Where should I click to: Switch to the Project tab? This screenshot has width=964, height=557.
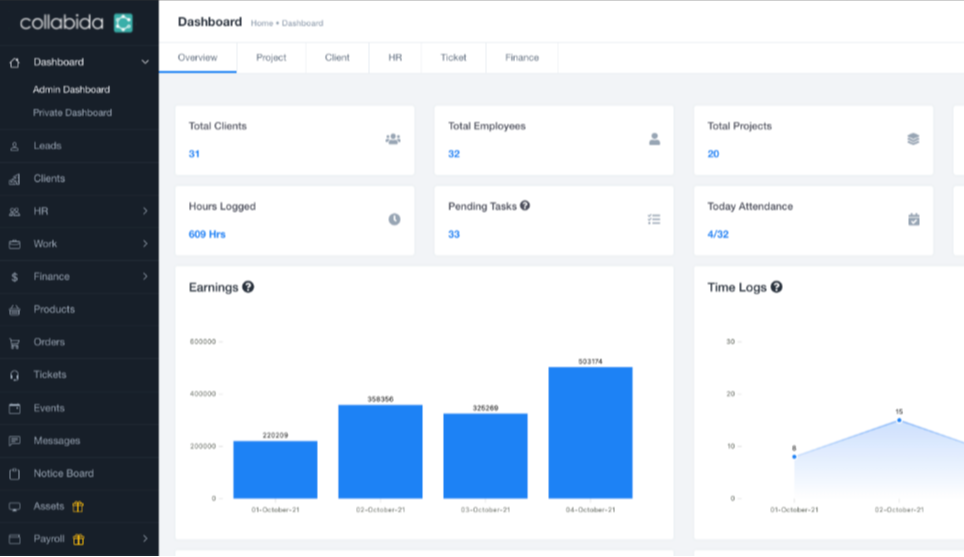point(271,58)
